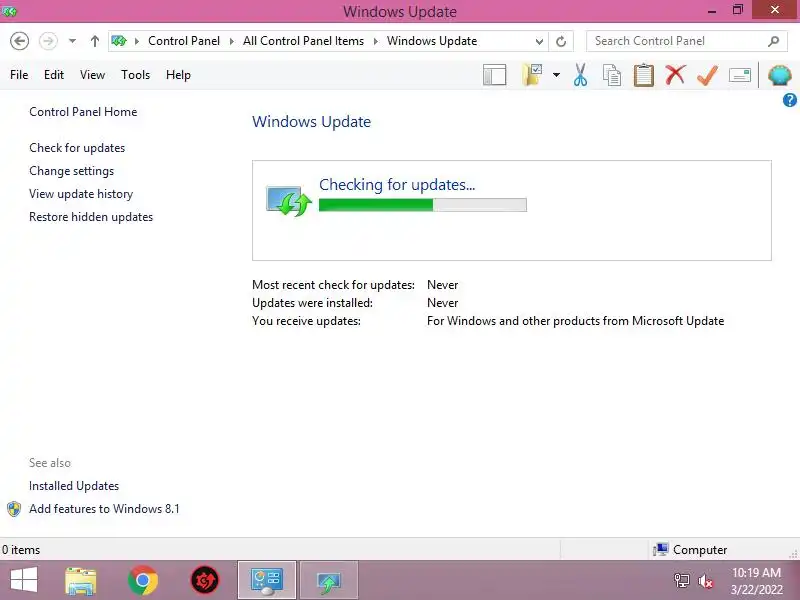
Task: Click the update sync computer icon
Action: [288, 201]
